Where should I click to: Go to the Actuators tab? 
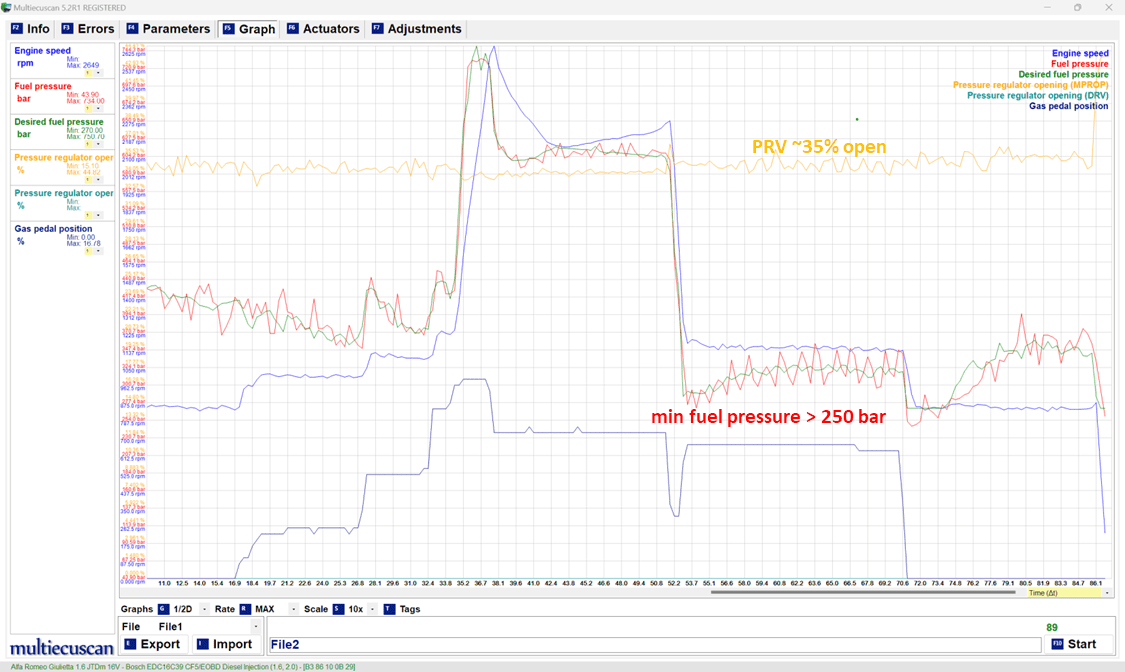click(x=323, y=29)
